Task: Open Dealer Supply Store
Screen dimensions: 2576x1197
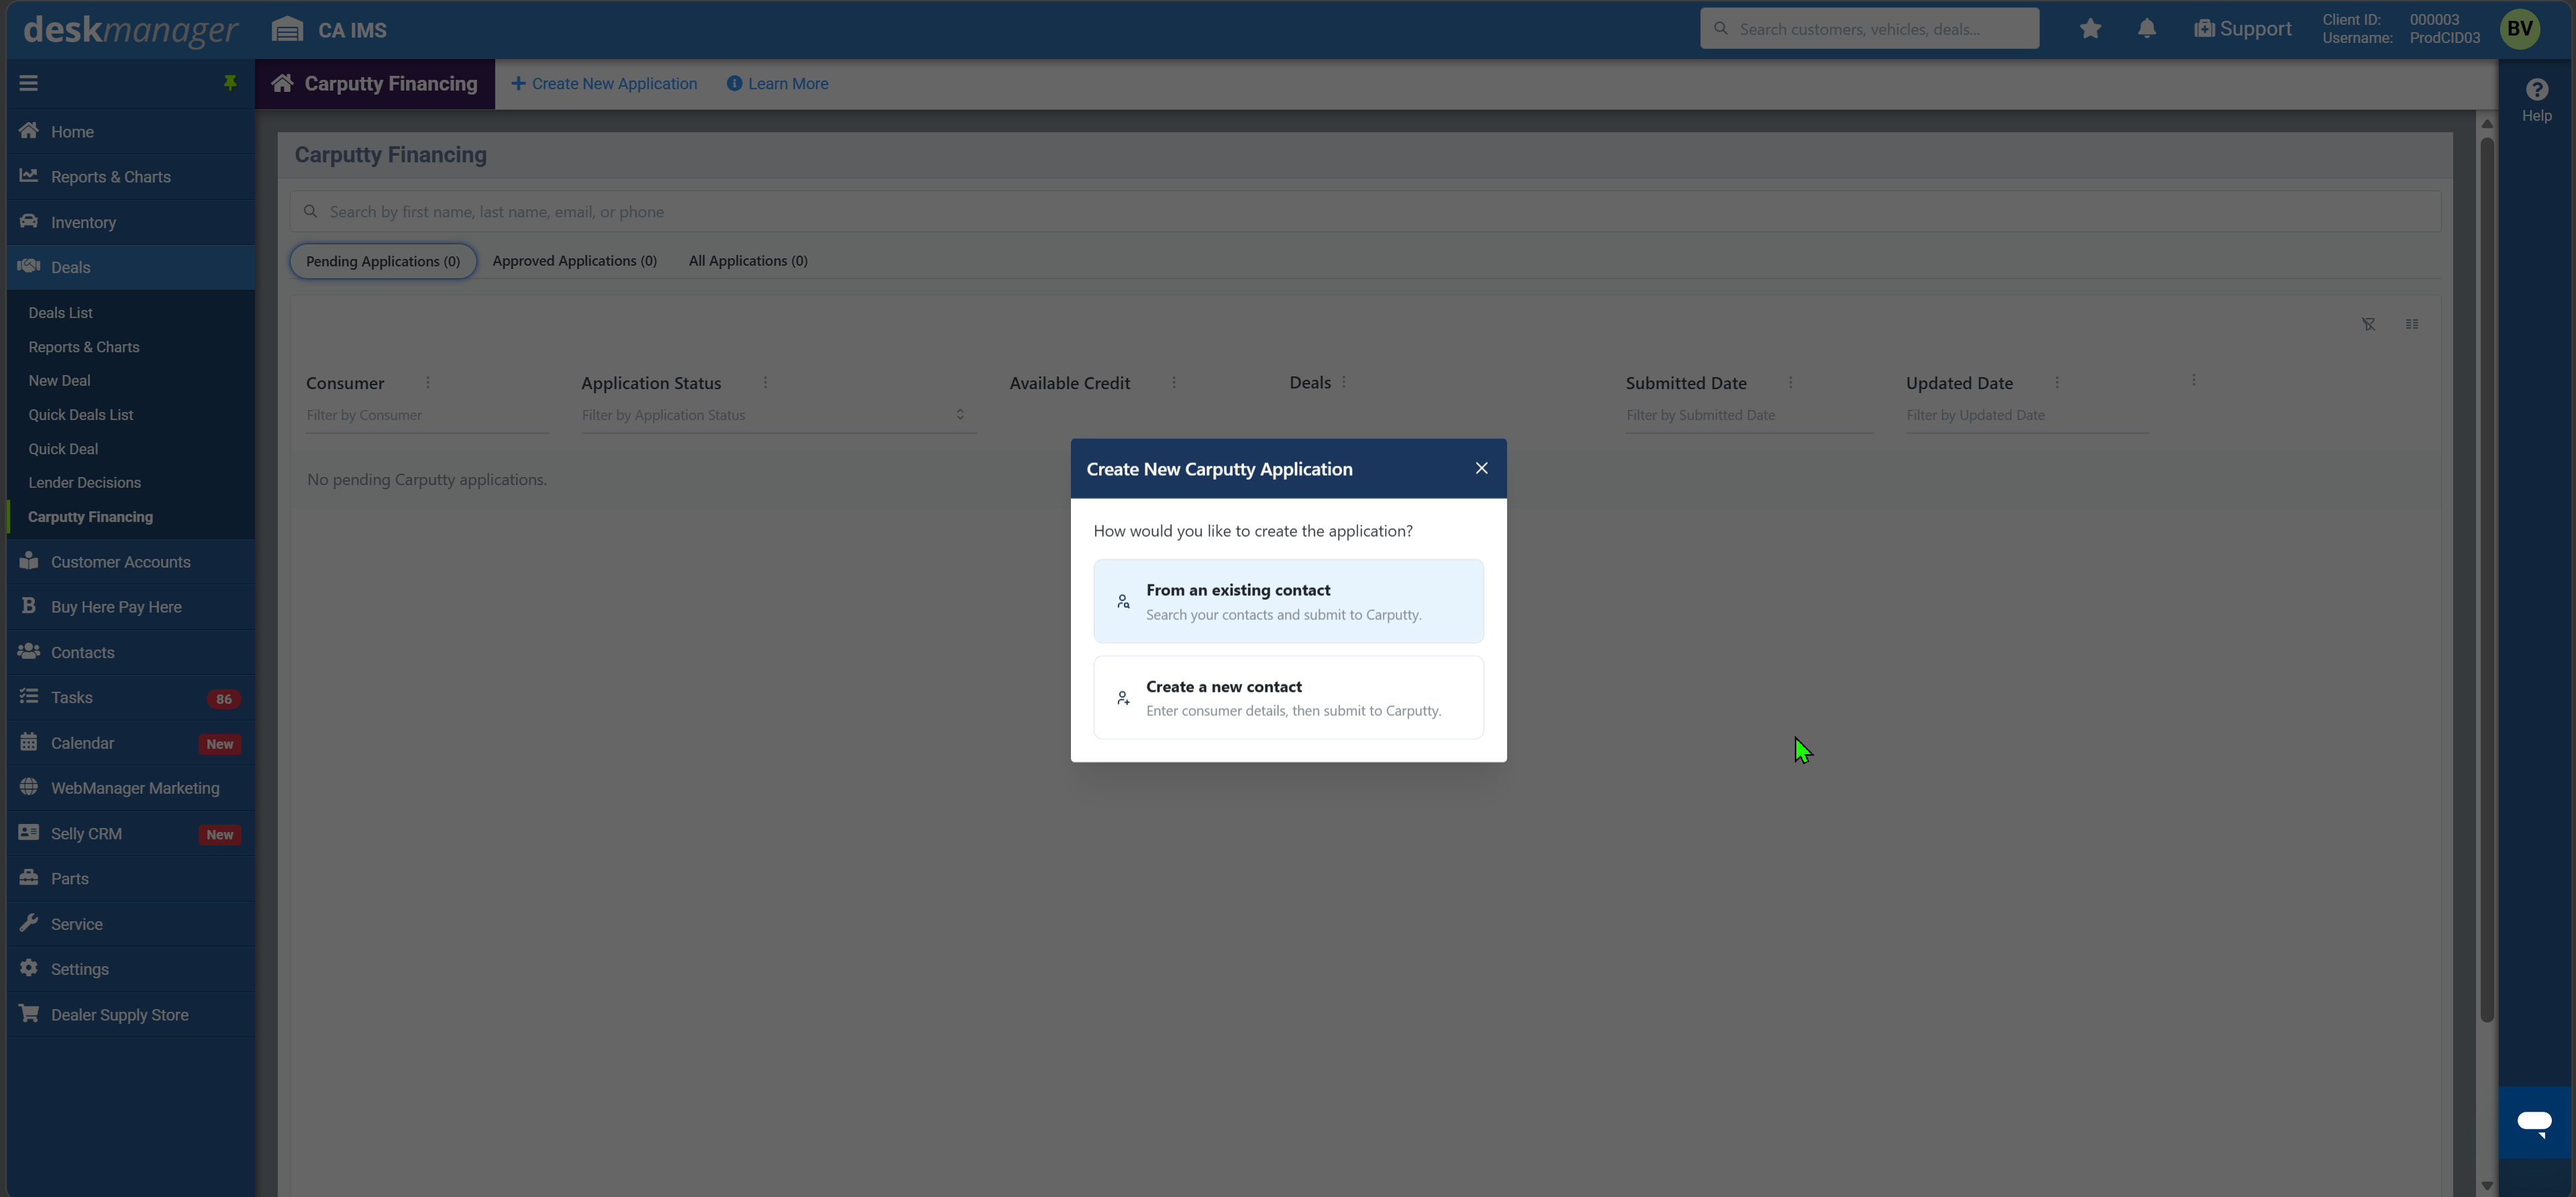Action: pos(131,1015)
